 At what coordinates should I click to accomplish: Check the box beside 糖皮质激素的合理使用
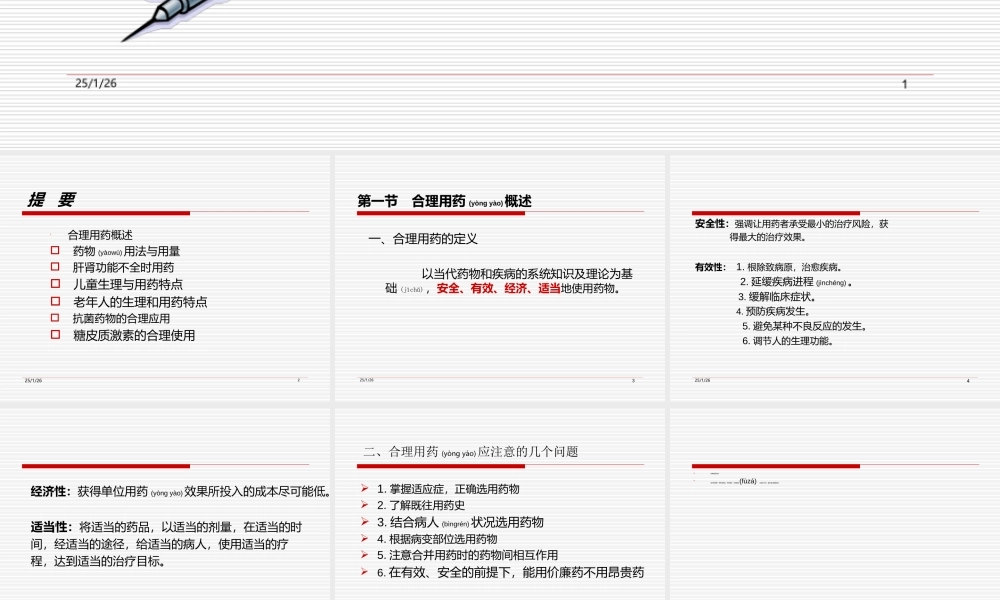tap(54, 333)
